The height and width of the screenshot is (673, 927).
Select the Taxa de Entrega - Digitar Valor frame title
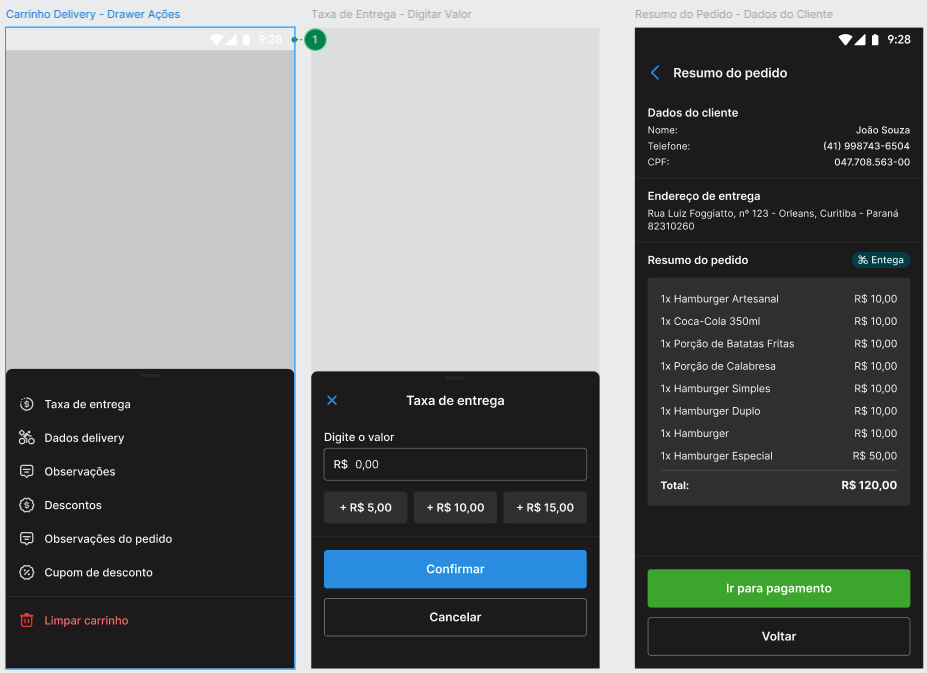point(391,14)
